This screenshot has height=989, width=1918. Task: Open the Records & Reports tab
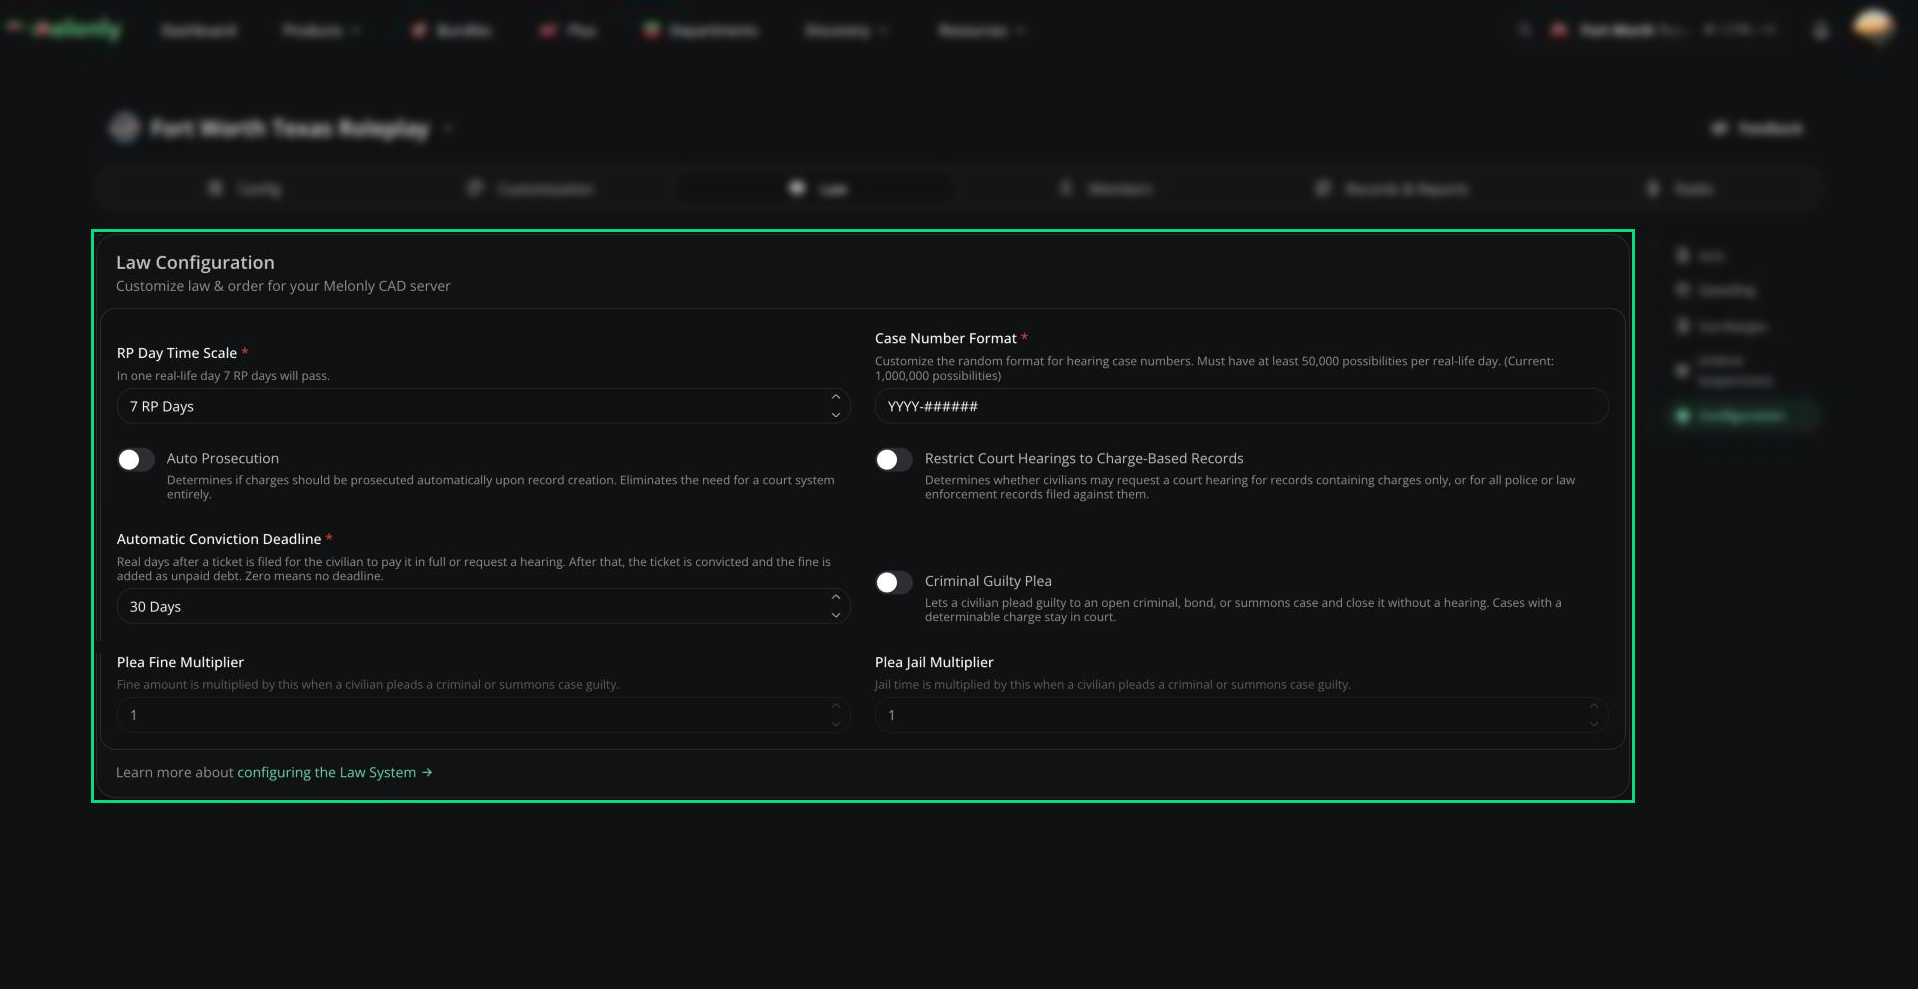tap(1391, 189)
